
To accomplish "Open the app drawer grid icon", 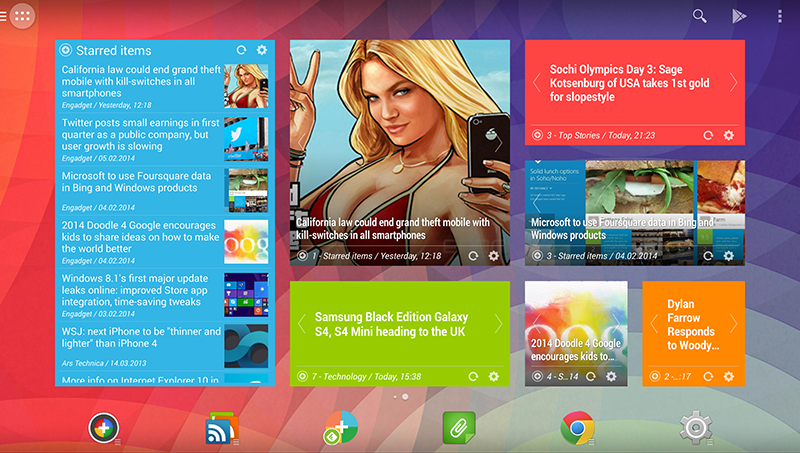I will click(x=22, y=16).
